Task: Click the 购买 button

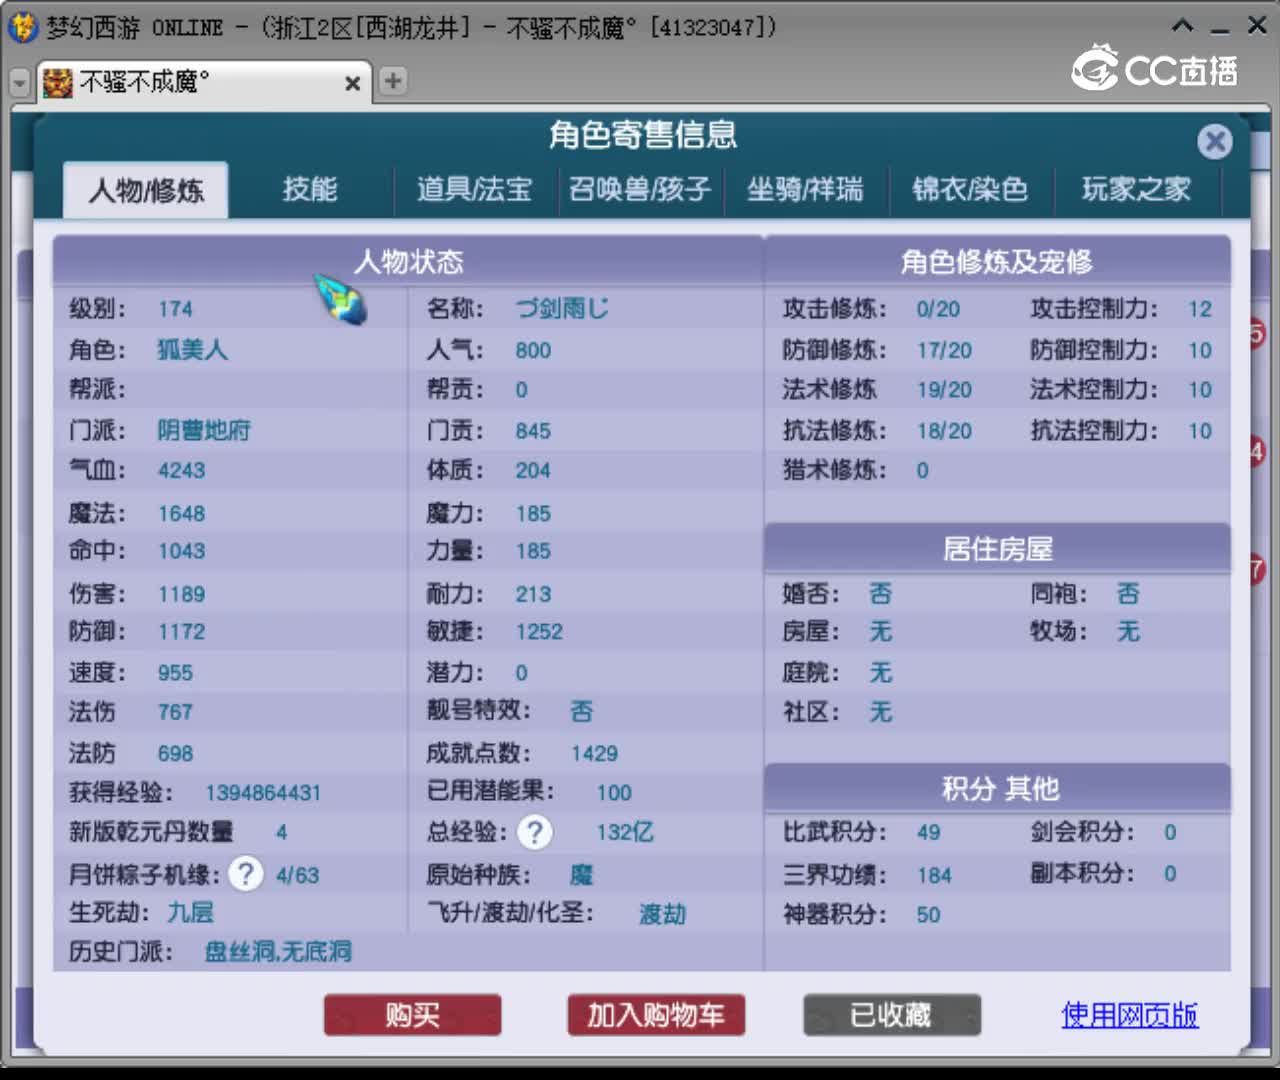Action: (412, 1015)
